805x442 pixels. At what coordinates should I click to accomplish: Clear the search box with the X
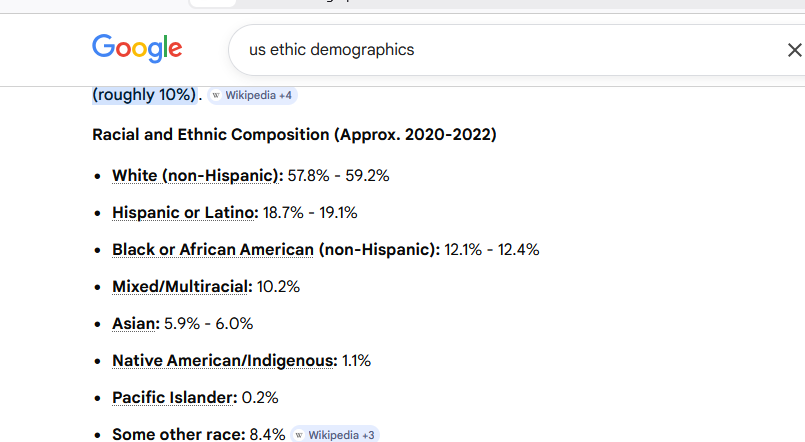coord(794,50)
